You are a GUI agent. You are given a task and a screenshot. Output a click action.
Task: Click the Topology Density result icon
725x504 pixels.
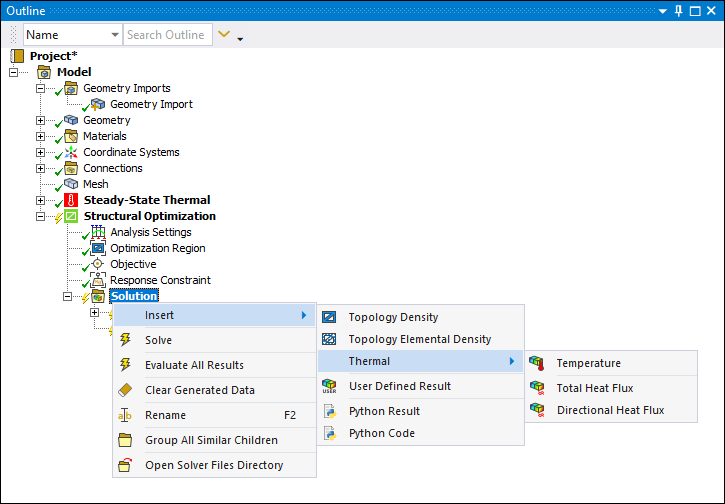[329, 317]
